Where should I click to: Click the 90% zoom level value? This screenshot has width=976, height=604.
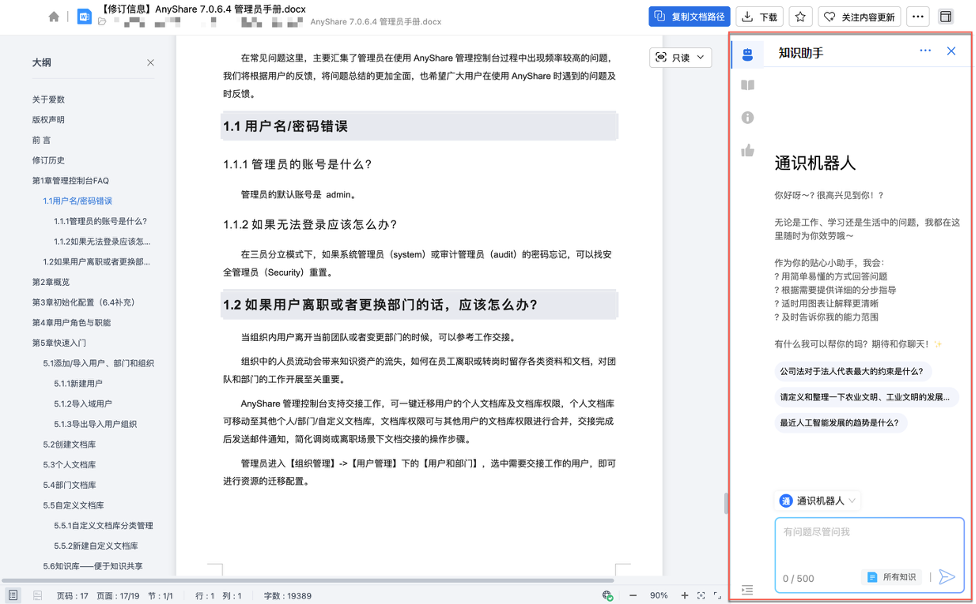tap(659, 595)
